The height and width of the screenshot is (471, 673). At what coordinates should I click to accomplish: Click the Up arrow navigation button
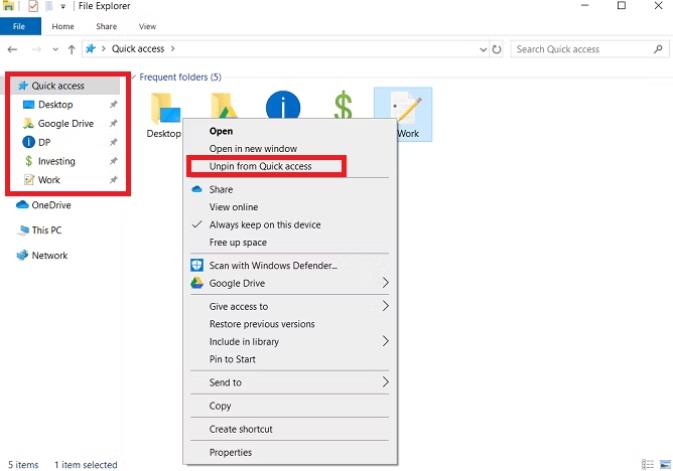72,49
